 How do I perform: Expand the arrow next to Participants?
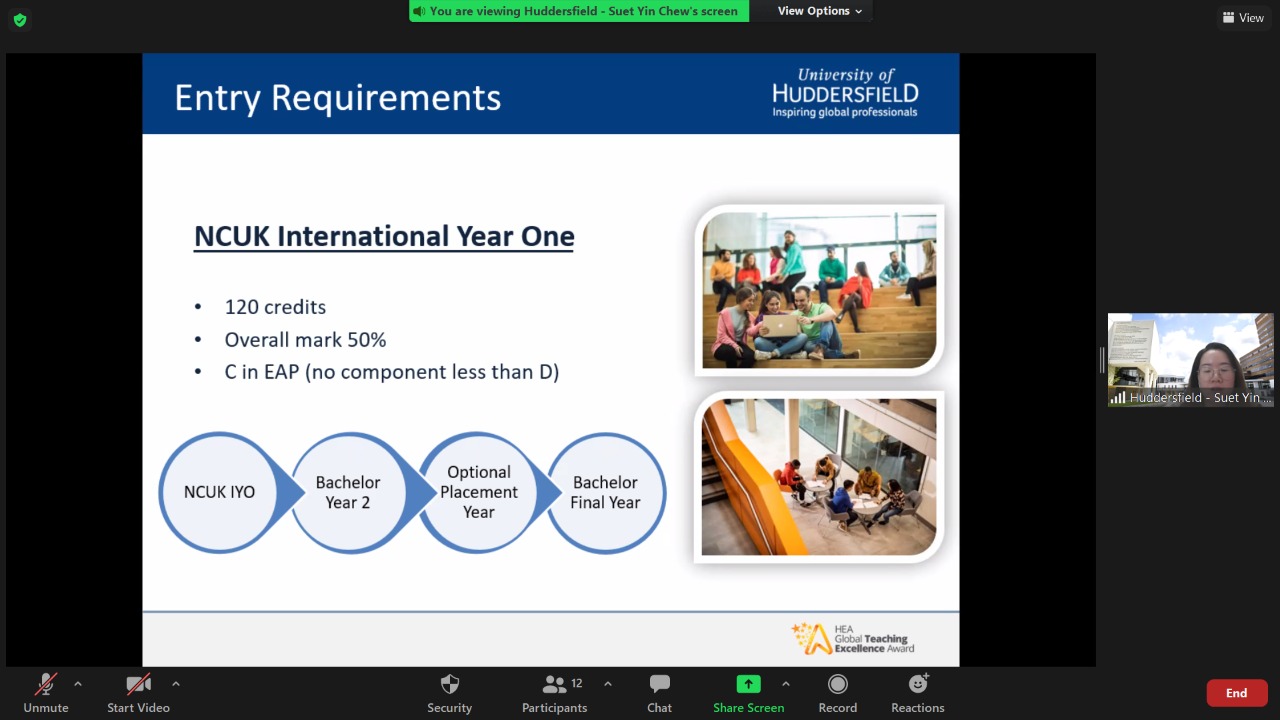point(607,684)
